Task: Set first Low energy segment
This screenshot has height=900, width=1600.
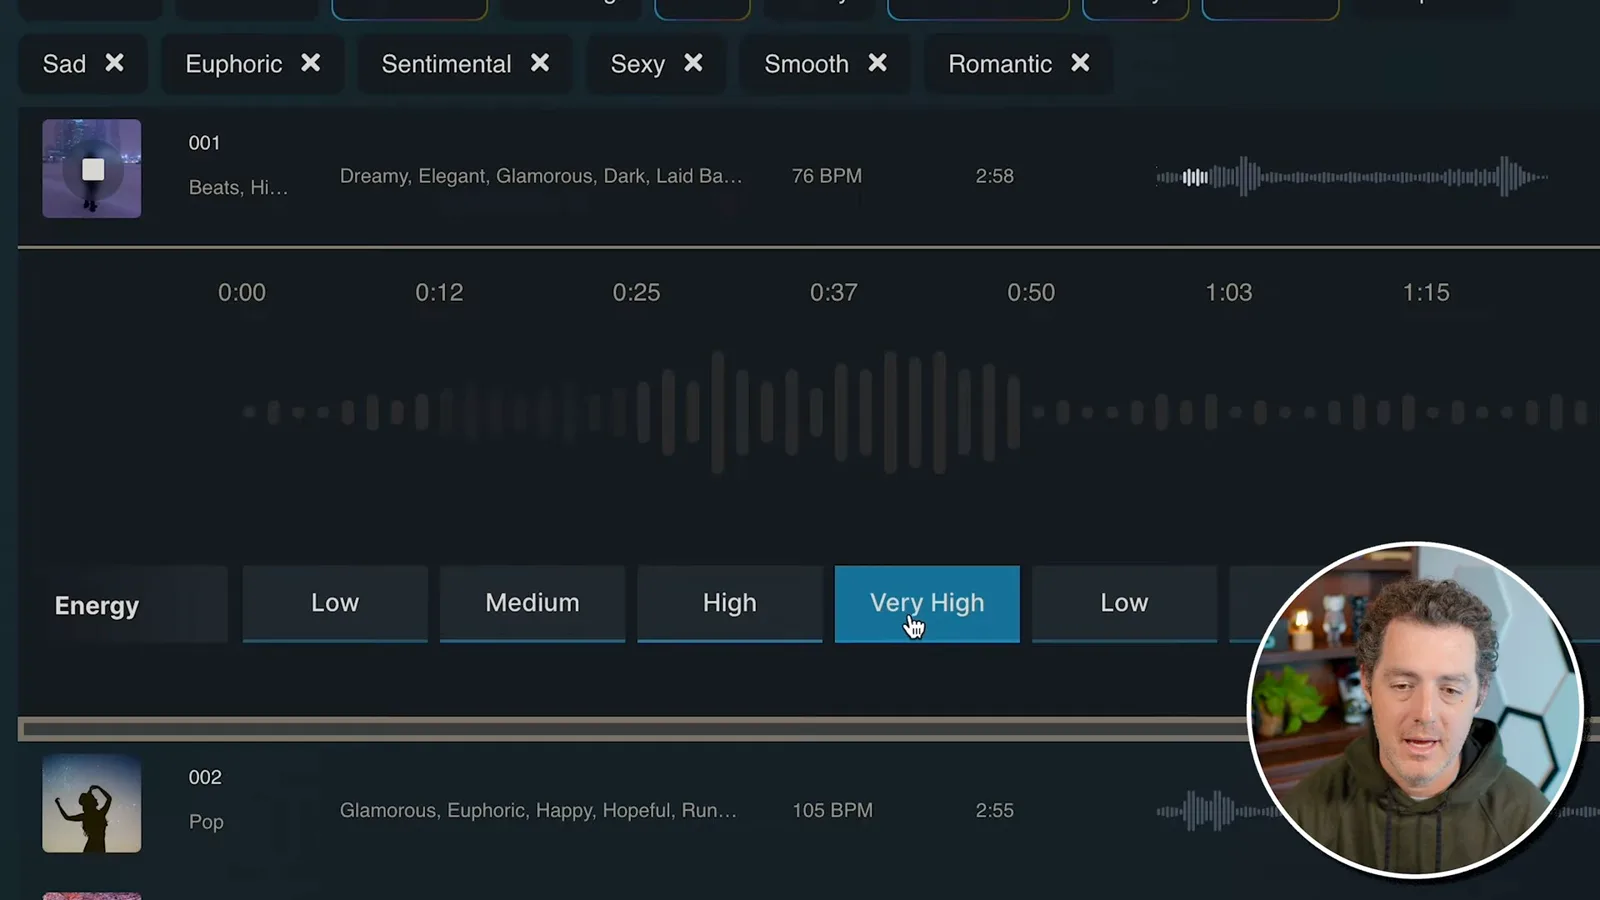Action: point(335,603)
